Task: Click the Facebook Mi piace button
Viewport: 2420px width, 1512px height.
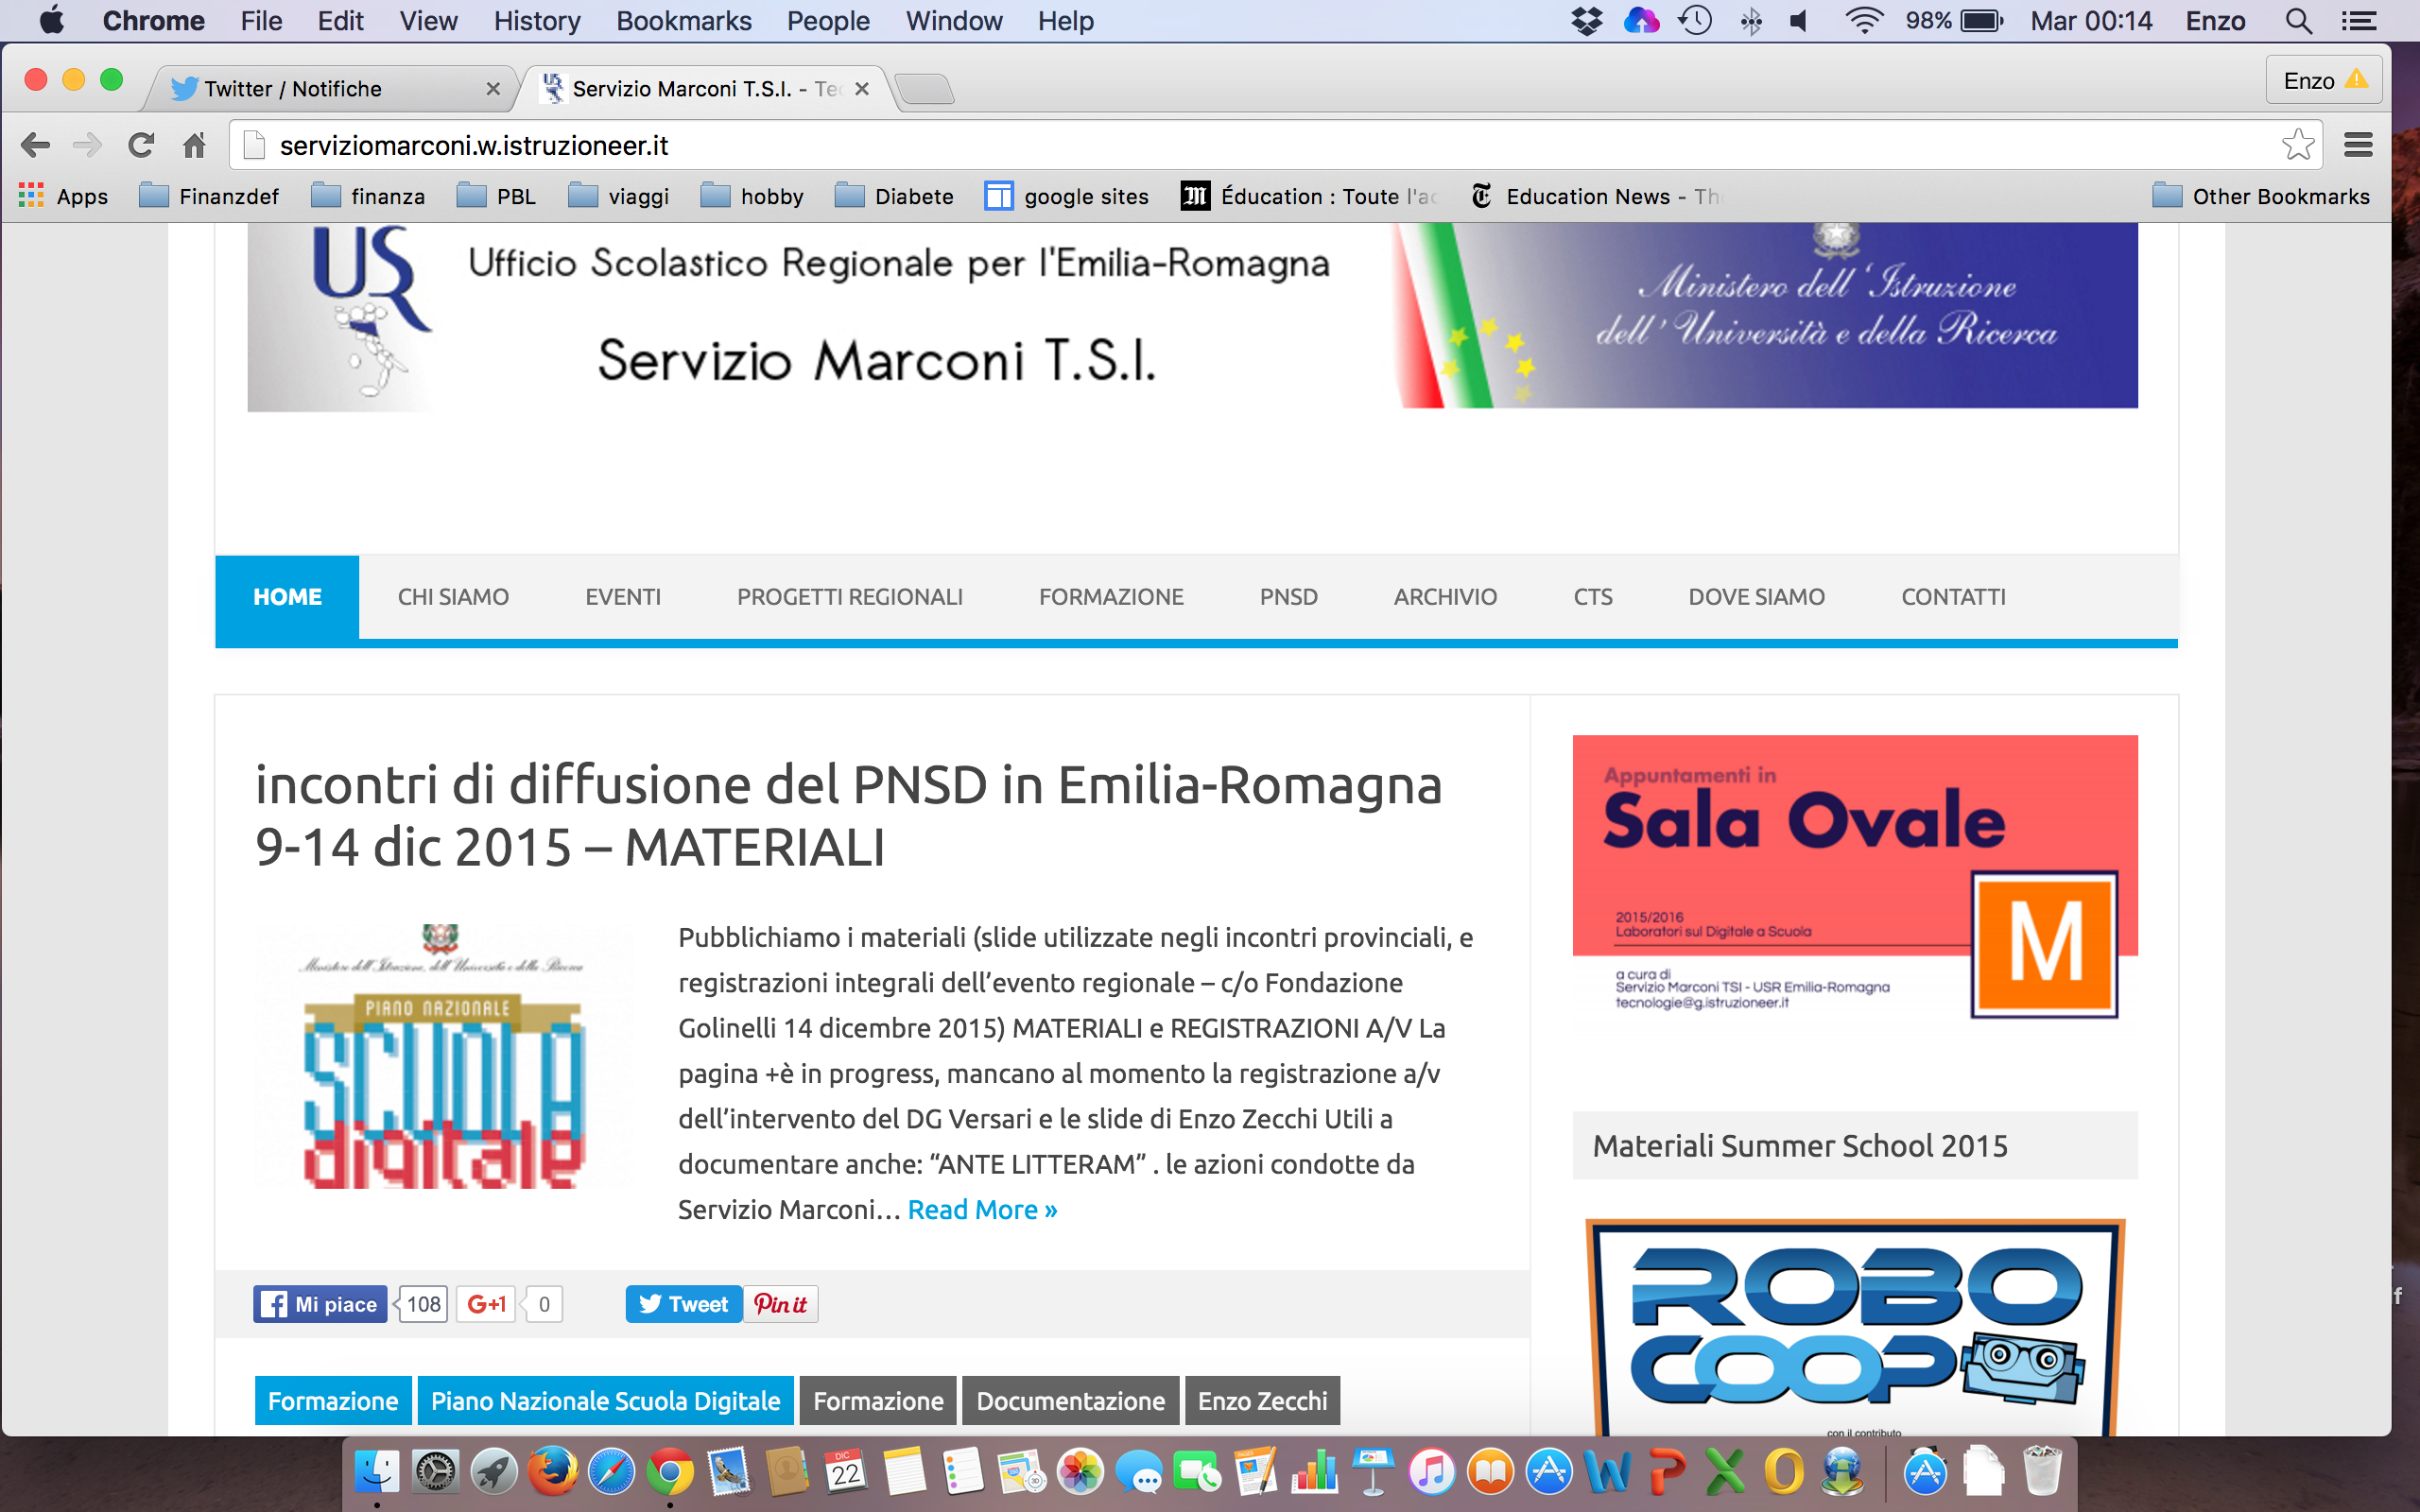Action: coord(320,1304)
